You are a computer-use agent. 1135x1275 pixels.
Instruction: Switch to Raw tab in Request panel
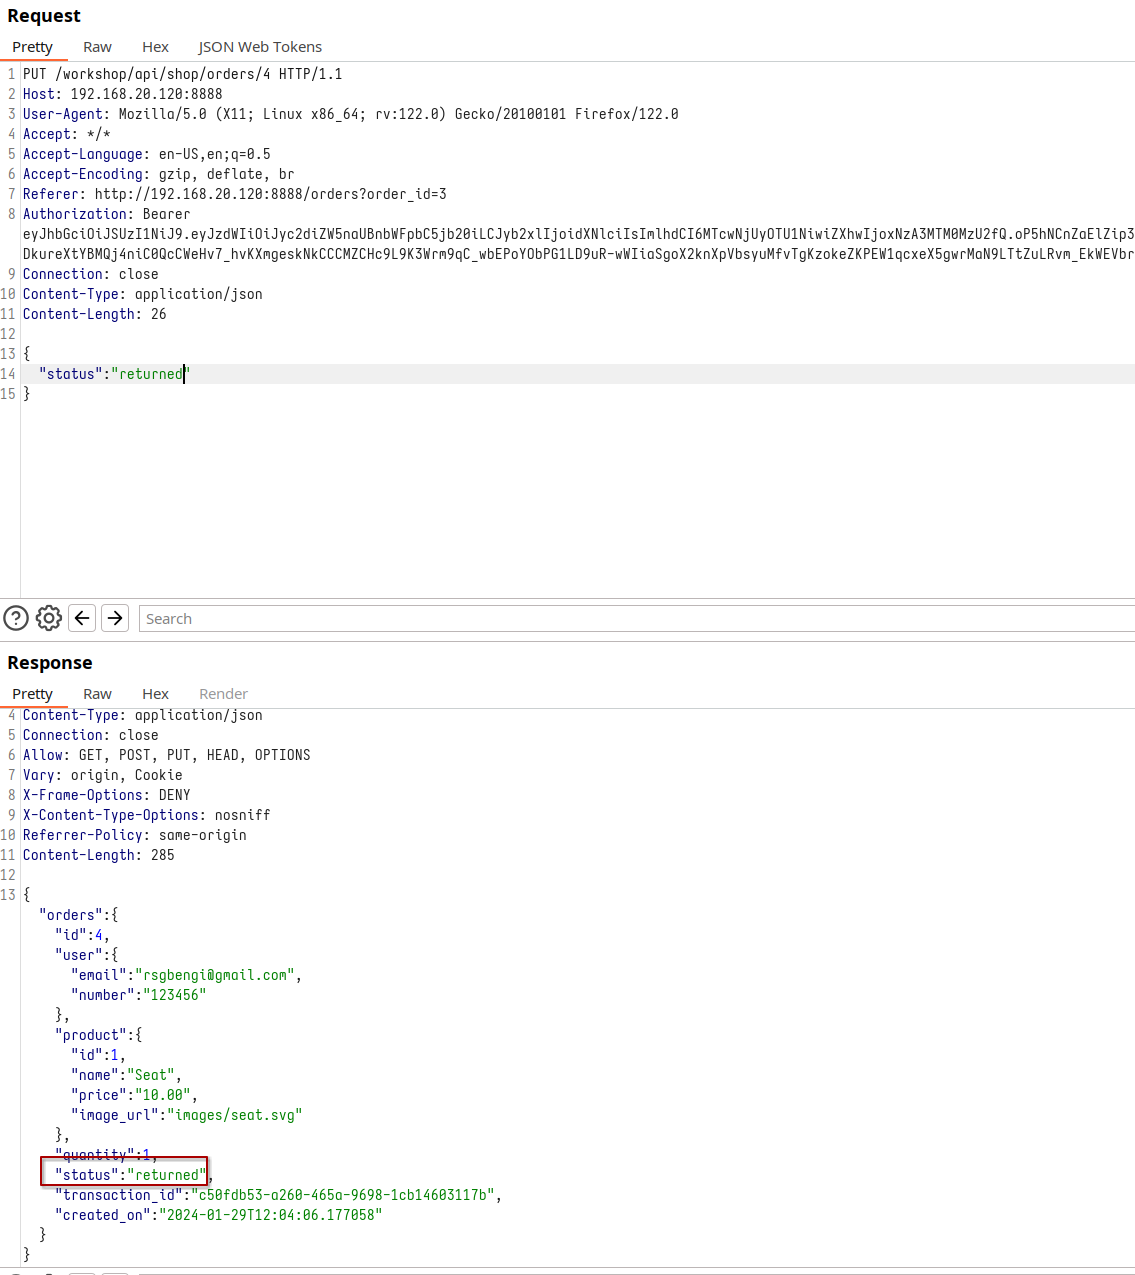click(x=97, y=47)
